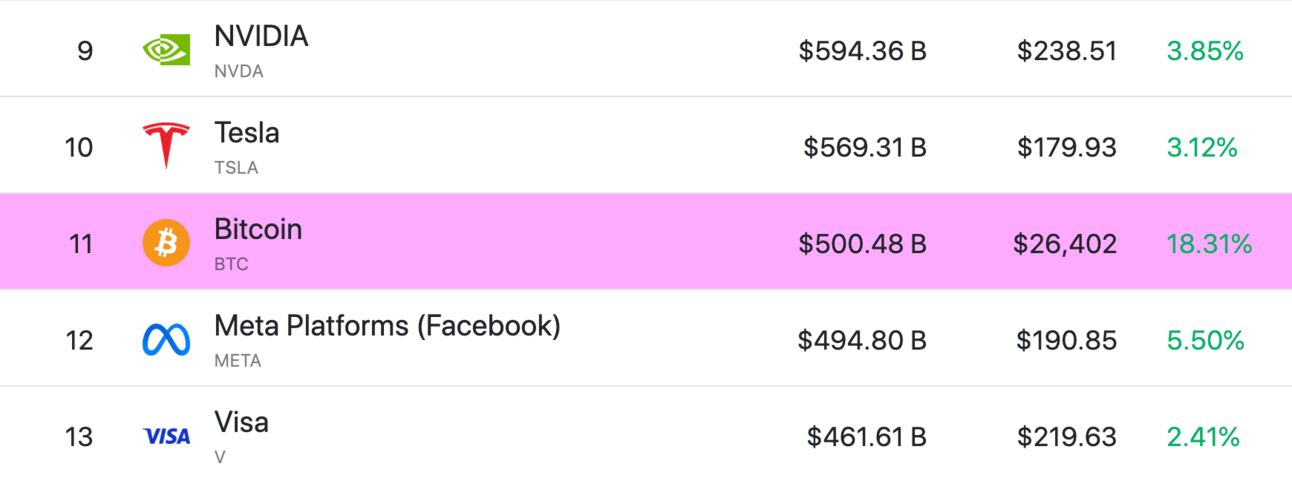
Task: Click NVIDIA's 3.85% change value
Action: (x=1205, y=51)
